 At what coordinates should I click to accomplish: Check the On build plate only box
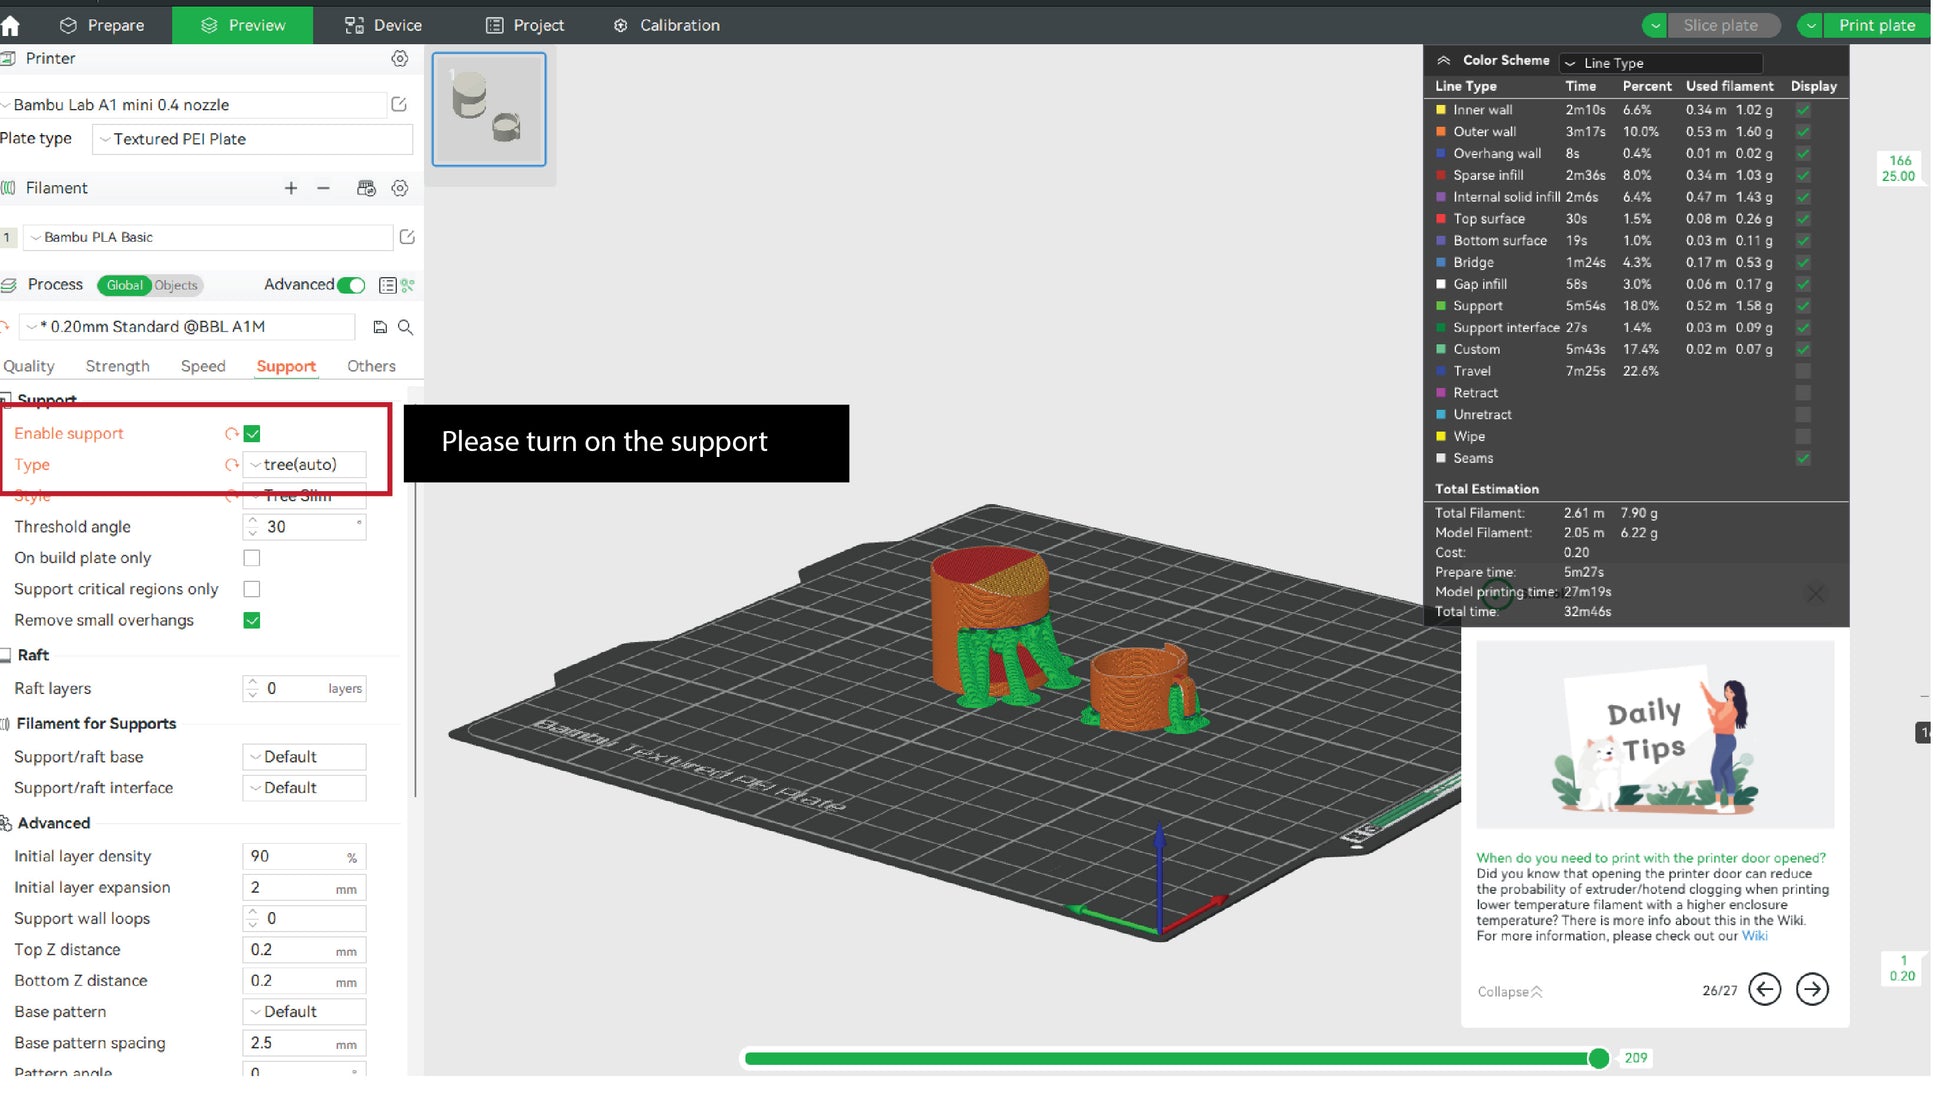pyautogui.click(x=252, y=558)
